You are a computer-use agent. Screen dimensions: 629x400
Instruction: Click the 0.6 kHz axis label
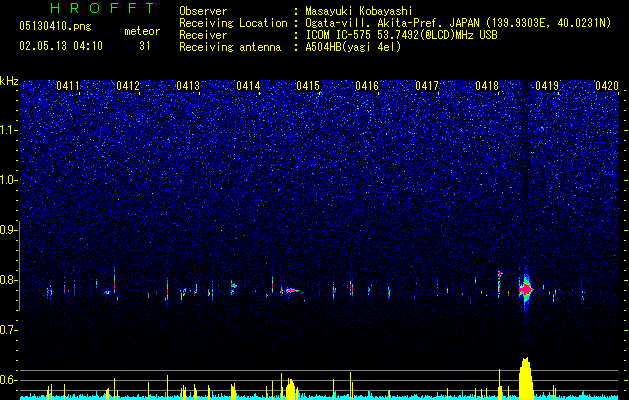[9, 380]
